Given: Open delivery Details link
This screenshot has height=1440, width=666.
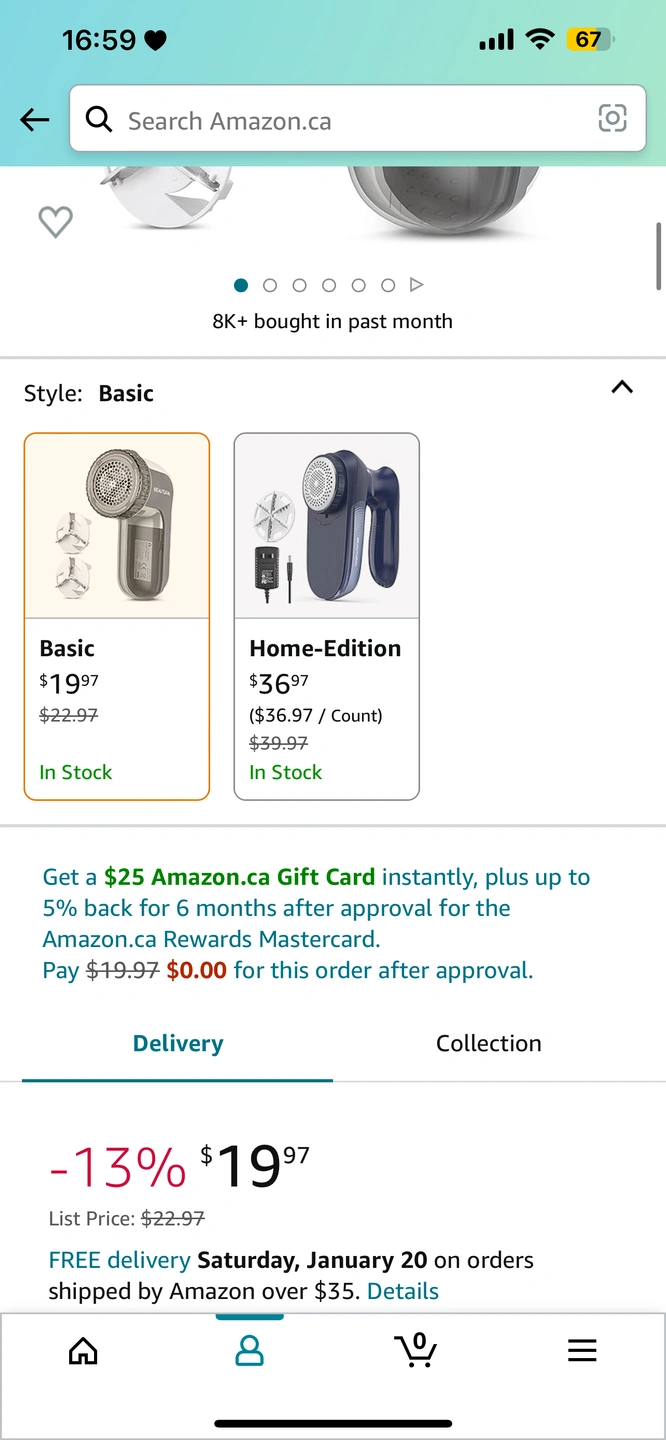Looking at the screenshot, I should click(403, 1291).
